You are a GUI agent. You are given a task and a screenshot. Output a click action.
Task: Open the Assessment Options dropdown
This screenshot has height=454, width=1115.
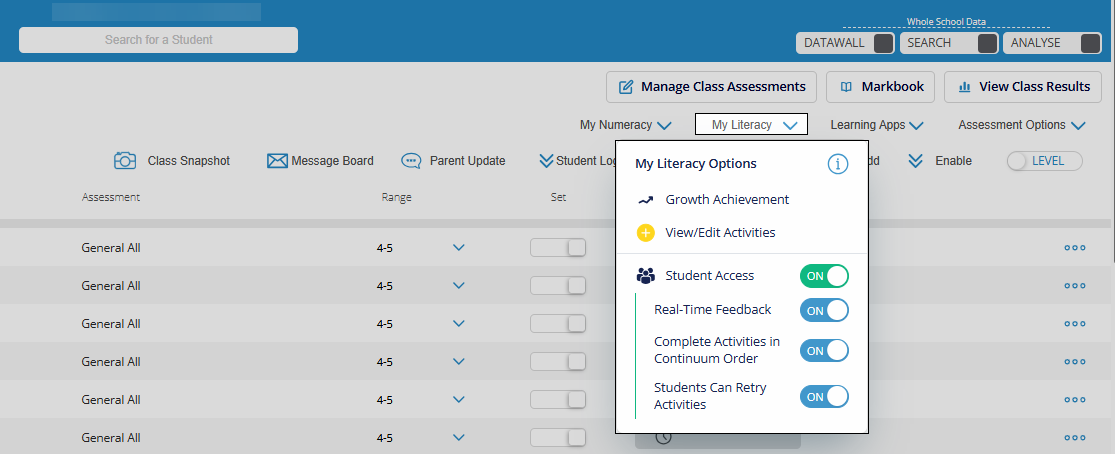(x=1021, y=125)
